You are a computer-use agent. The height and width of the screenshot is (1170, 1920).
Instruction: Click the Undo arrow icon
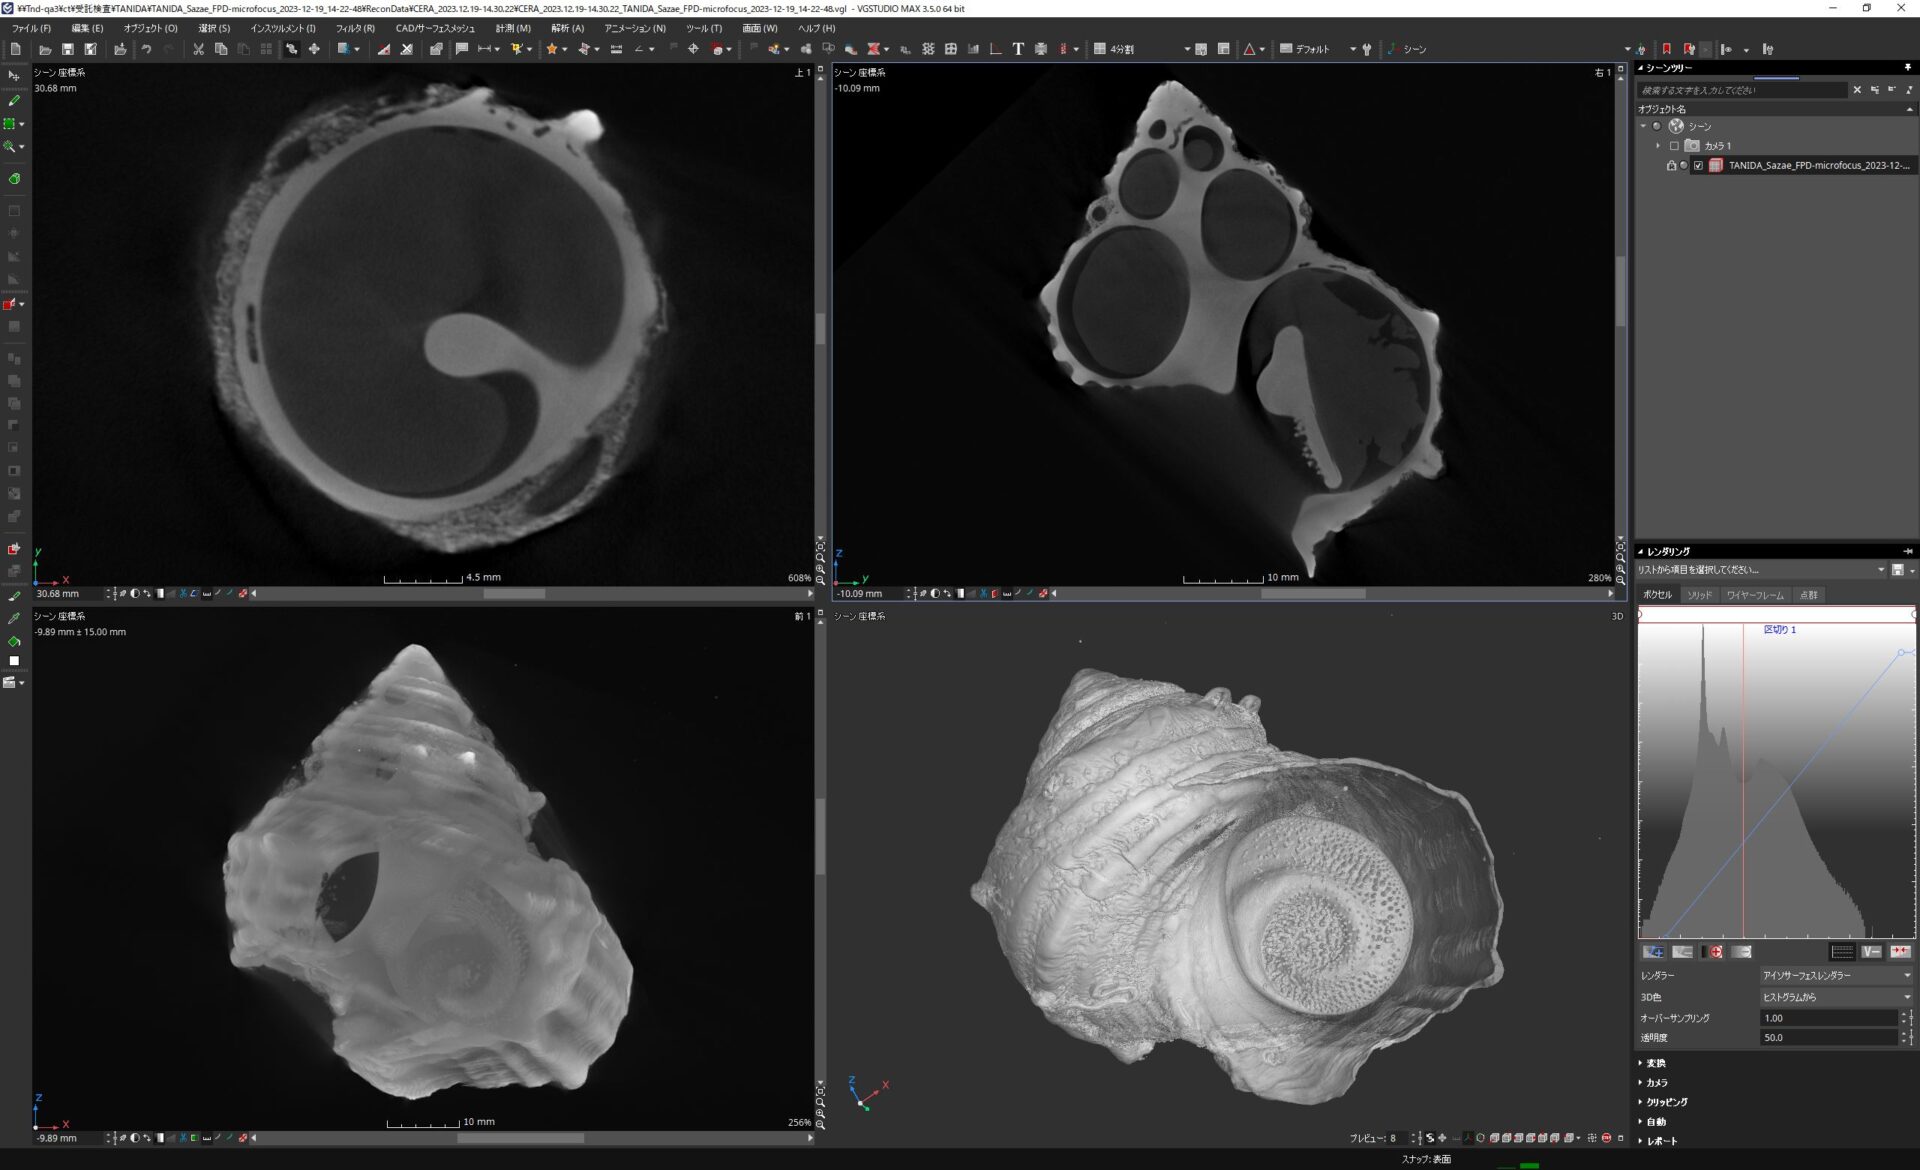point(146,49)
